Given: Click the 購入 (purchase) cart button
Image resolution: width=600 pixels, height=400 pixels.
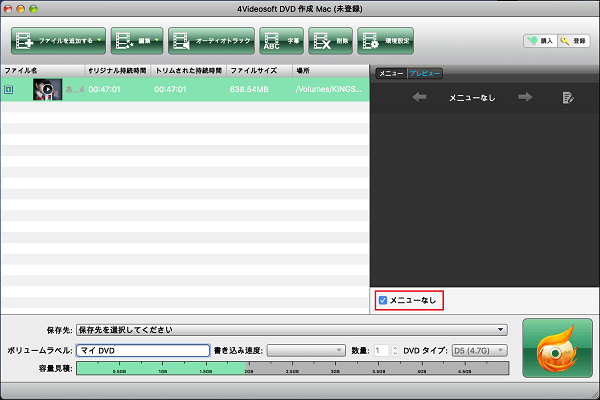Looking at the screenshot, I should [540, 41].
